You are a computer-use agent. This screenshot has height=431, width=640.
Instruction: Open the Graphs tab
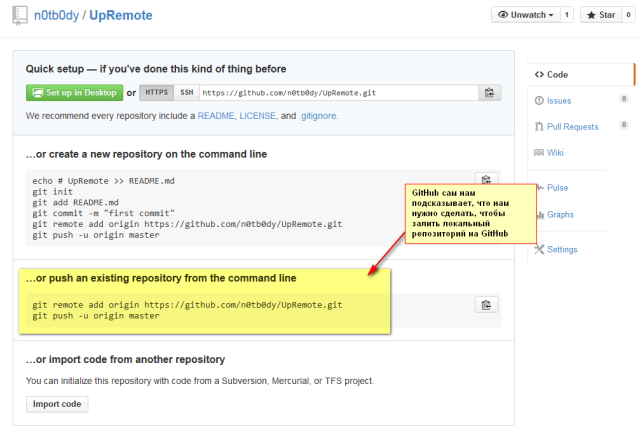(560, 214)
